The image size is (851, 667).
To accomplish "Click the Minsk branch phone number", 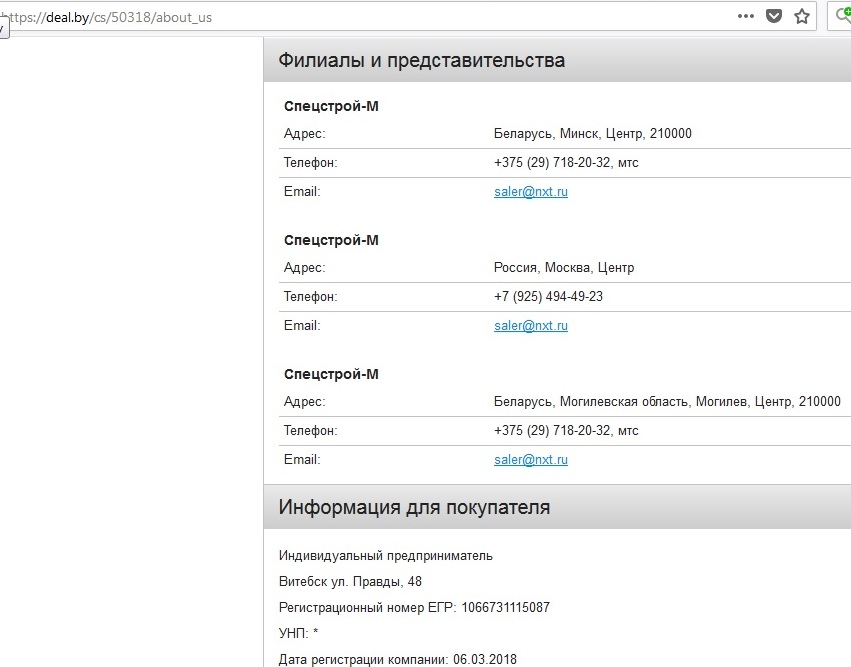I will pos(565,163).
